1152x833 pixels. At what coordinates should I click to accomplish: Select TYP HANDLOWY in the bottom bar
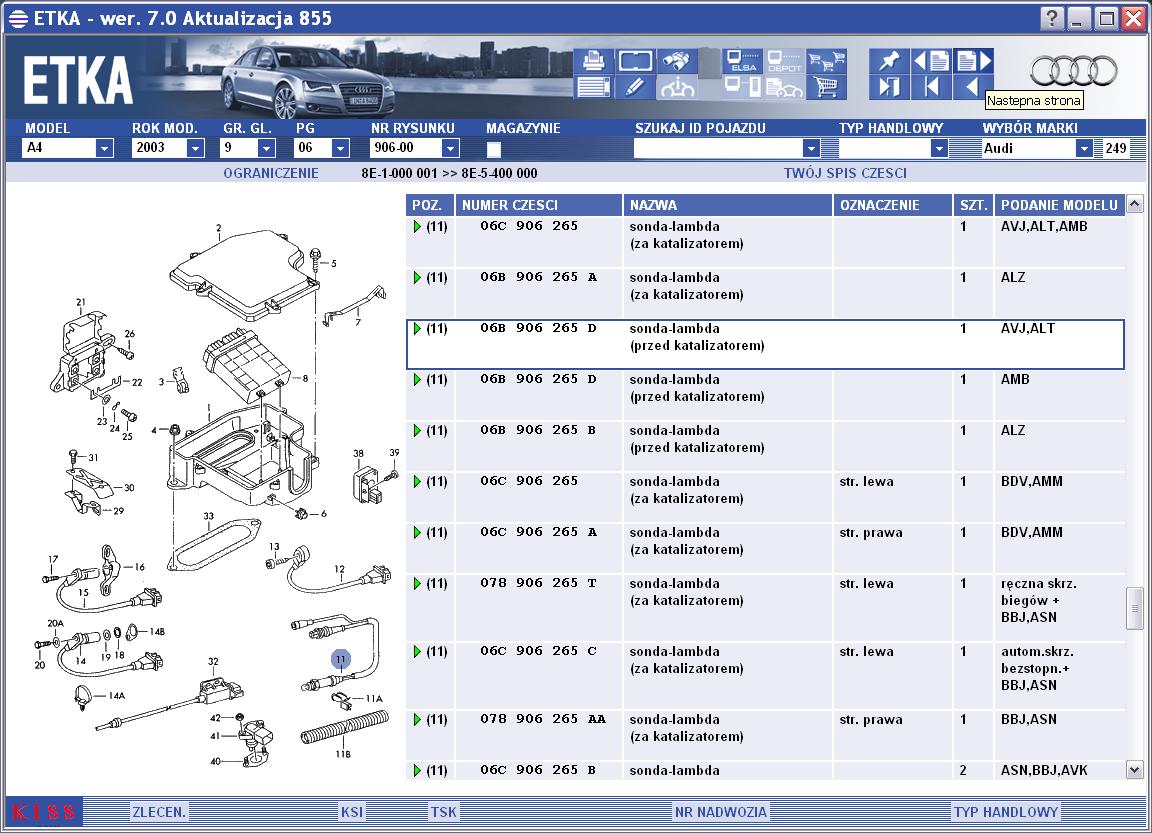point(1006,812)
